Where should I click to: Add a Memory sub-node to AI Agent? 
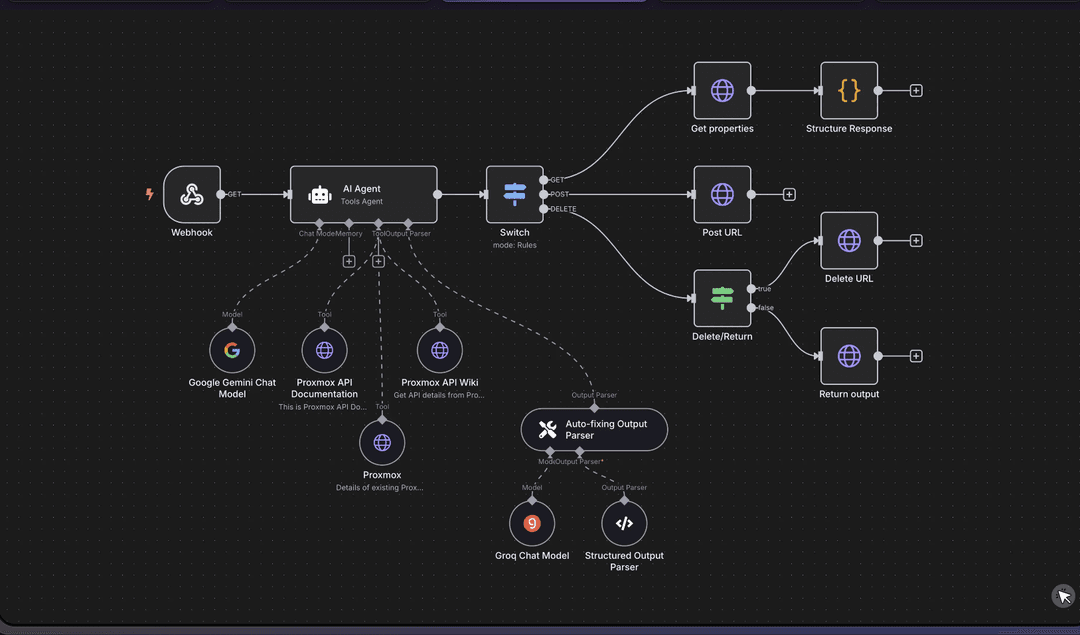point(349,261)
